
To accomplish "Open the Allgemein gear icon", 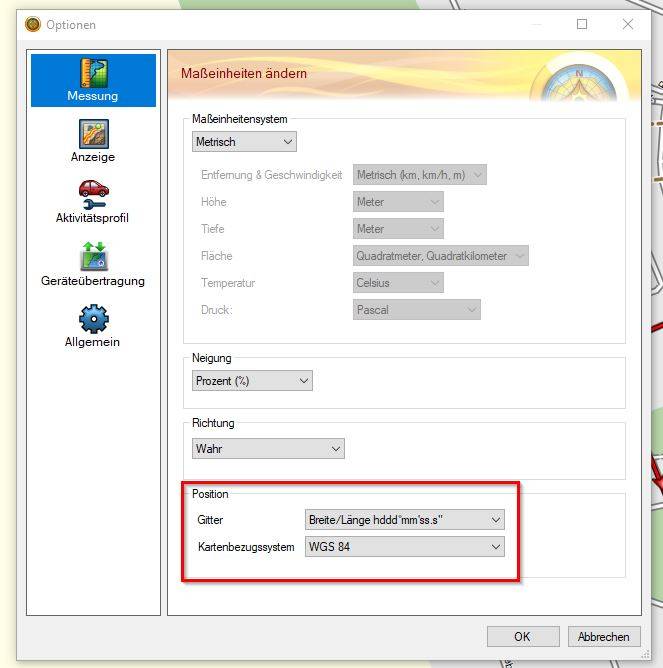I will point(93,319).
